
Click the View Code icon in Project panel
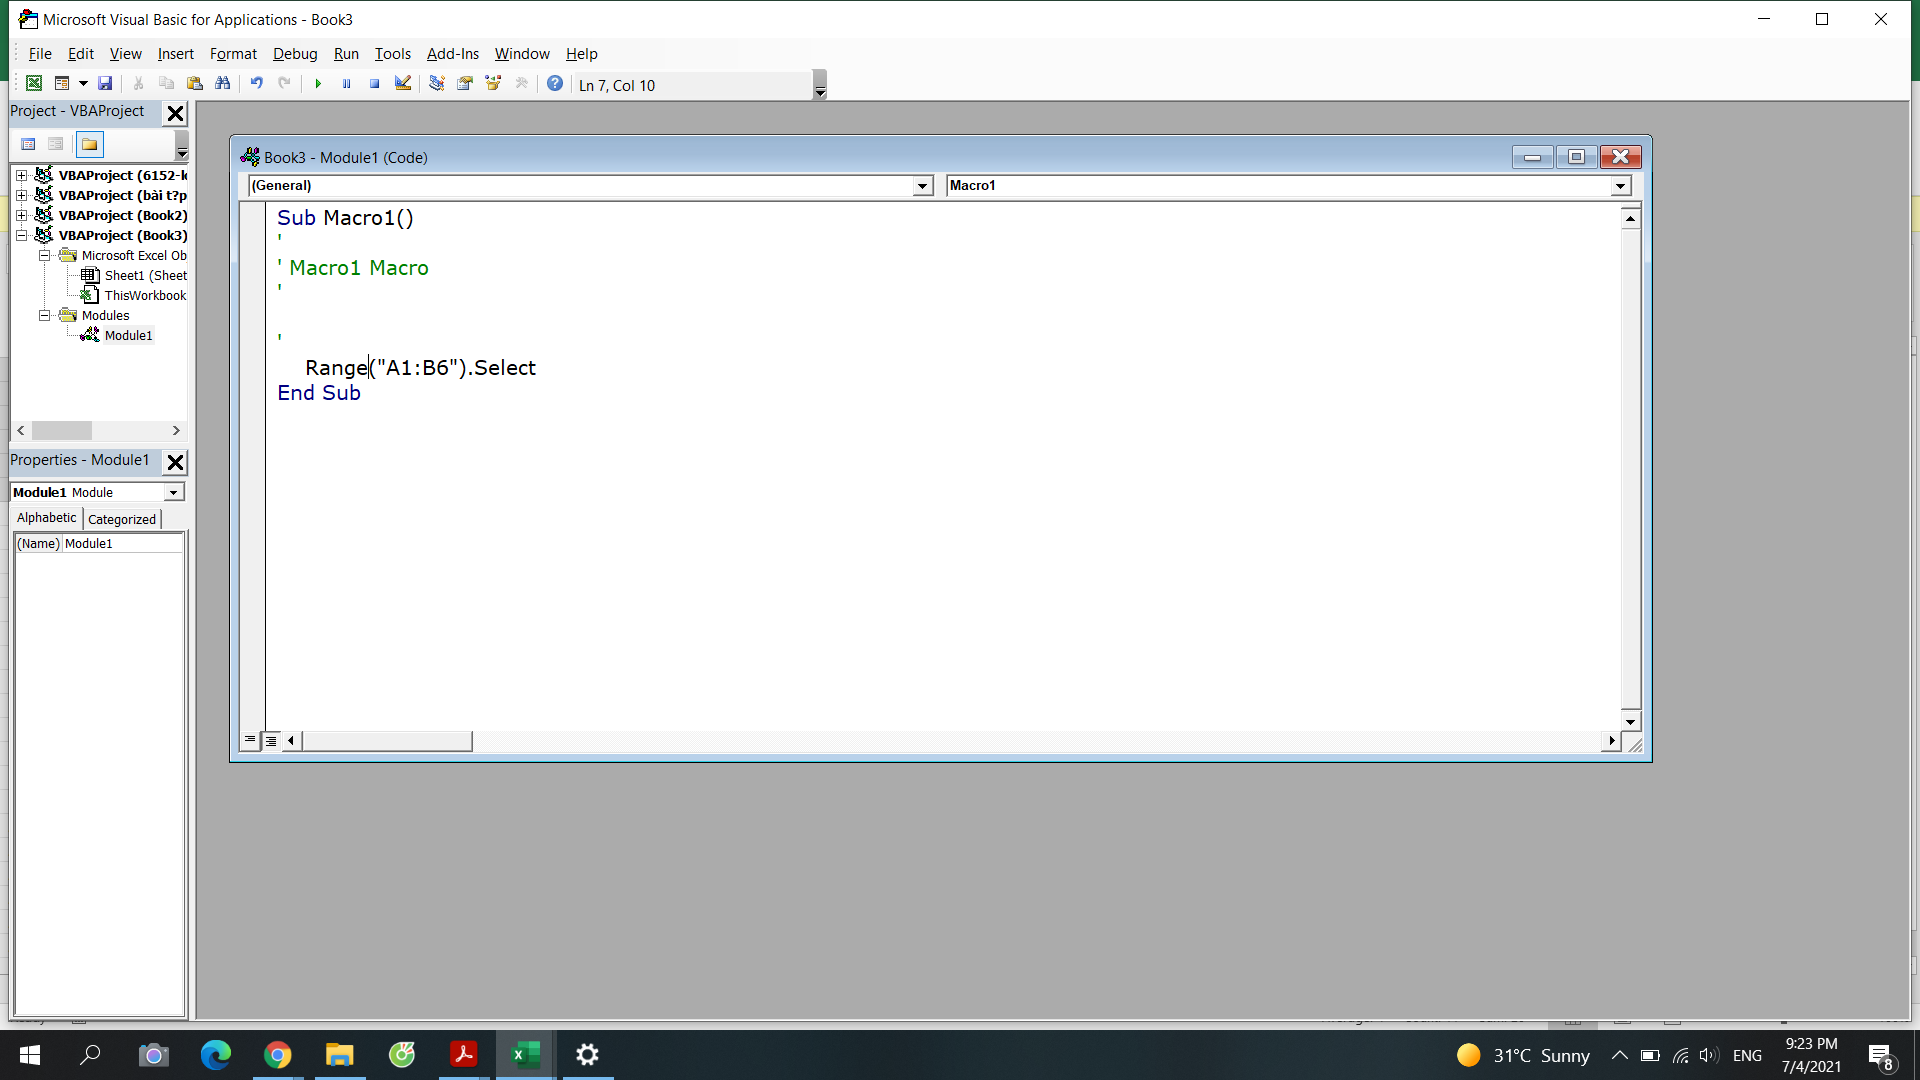(x=29, y=145)
